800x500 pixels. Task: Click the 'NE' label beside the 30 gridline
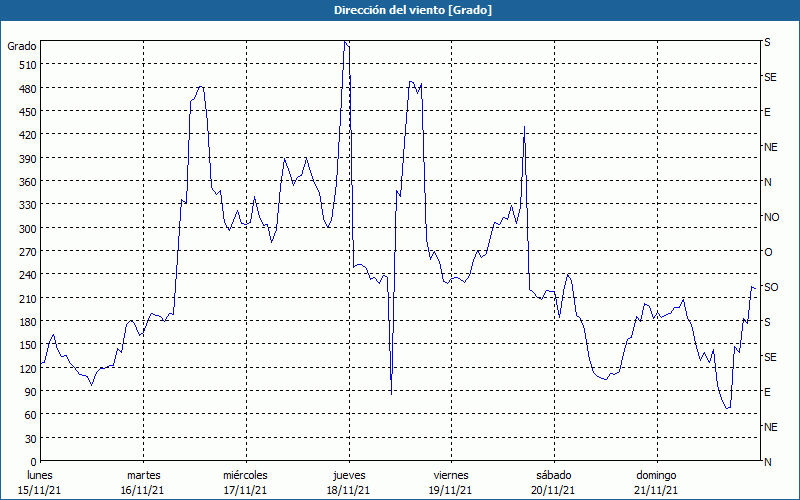click(x=771, y=427)
